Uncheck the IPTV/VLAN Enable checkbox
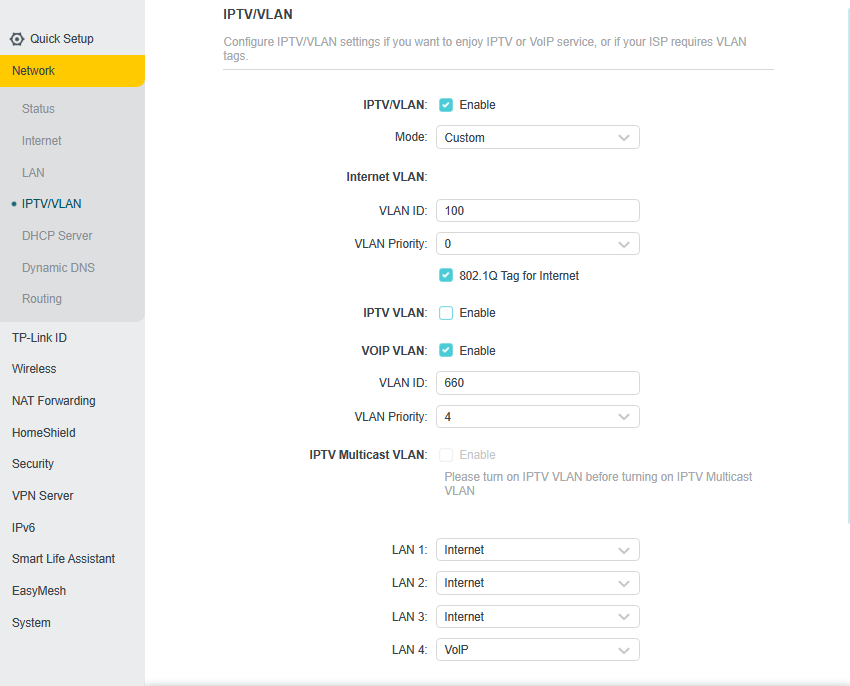 tap(446, 105)
